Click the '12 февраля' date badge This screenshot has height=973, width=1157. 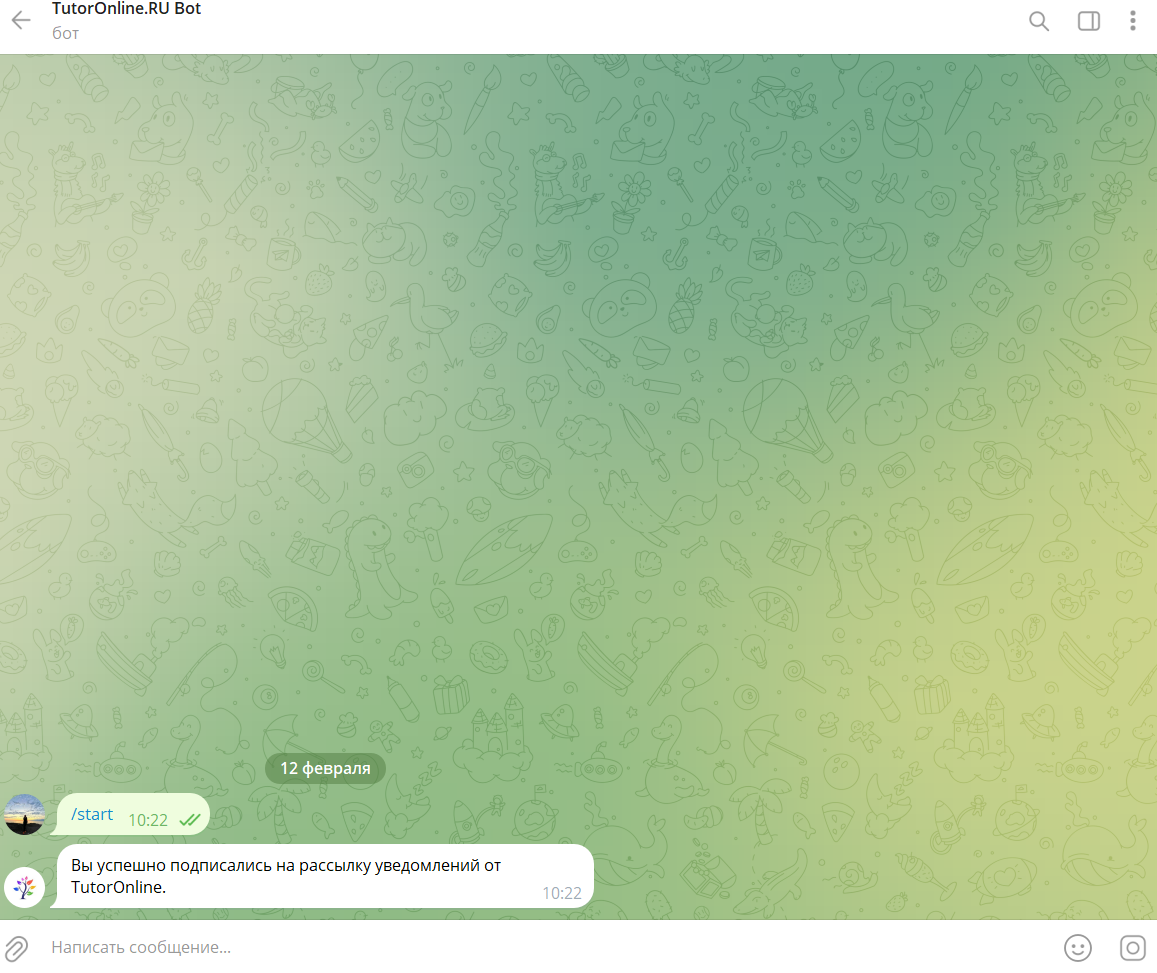pos(325,768)
